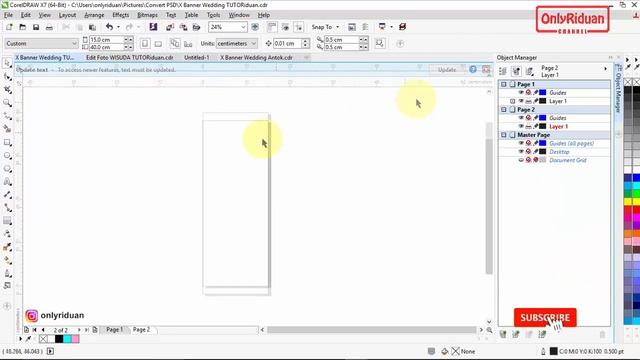The height and width of the screenshot is (360, 640).
Task: Hide Page 2 Layer 1 with eye icon
Action: (521, 127)
